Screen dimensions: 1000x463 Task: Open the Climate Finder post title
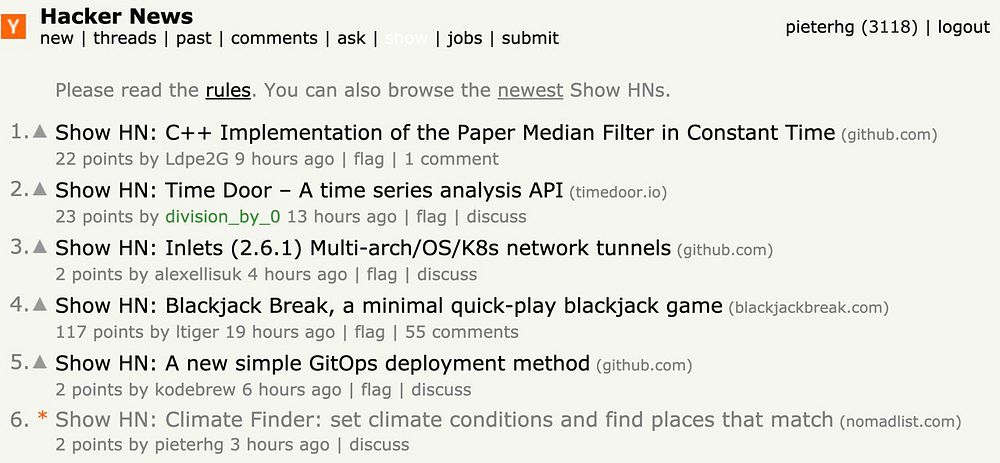444,419
